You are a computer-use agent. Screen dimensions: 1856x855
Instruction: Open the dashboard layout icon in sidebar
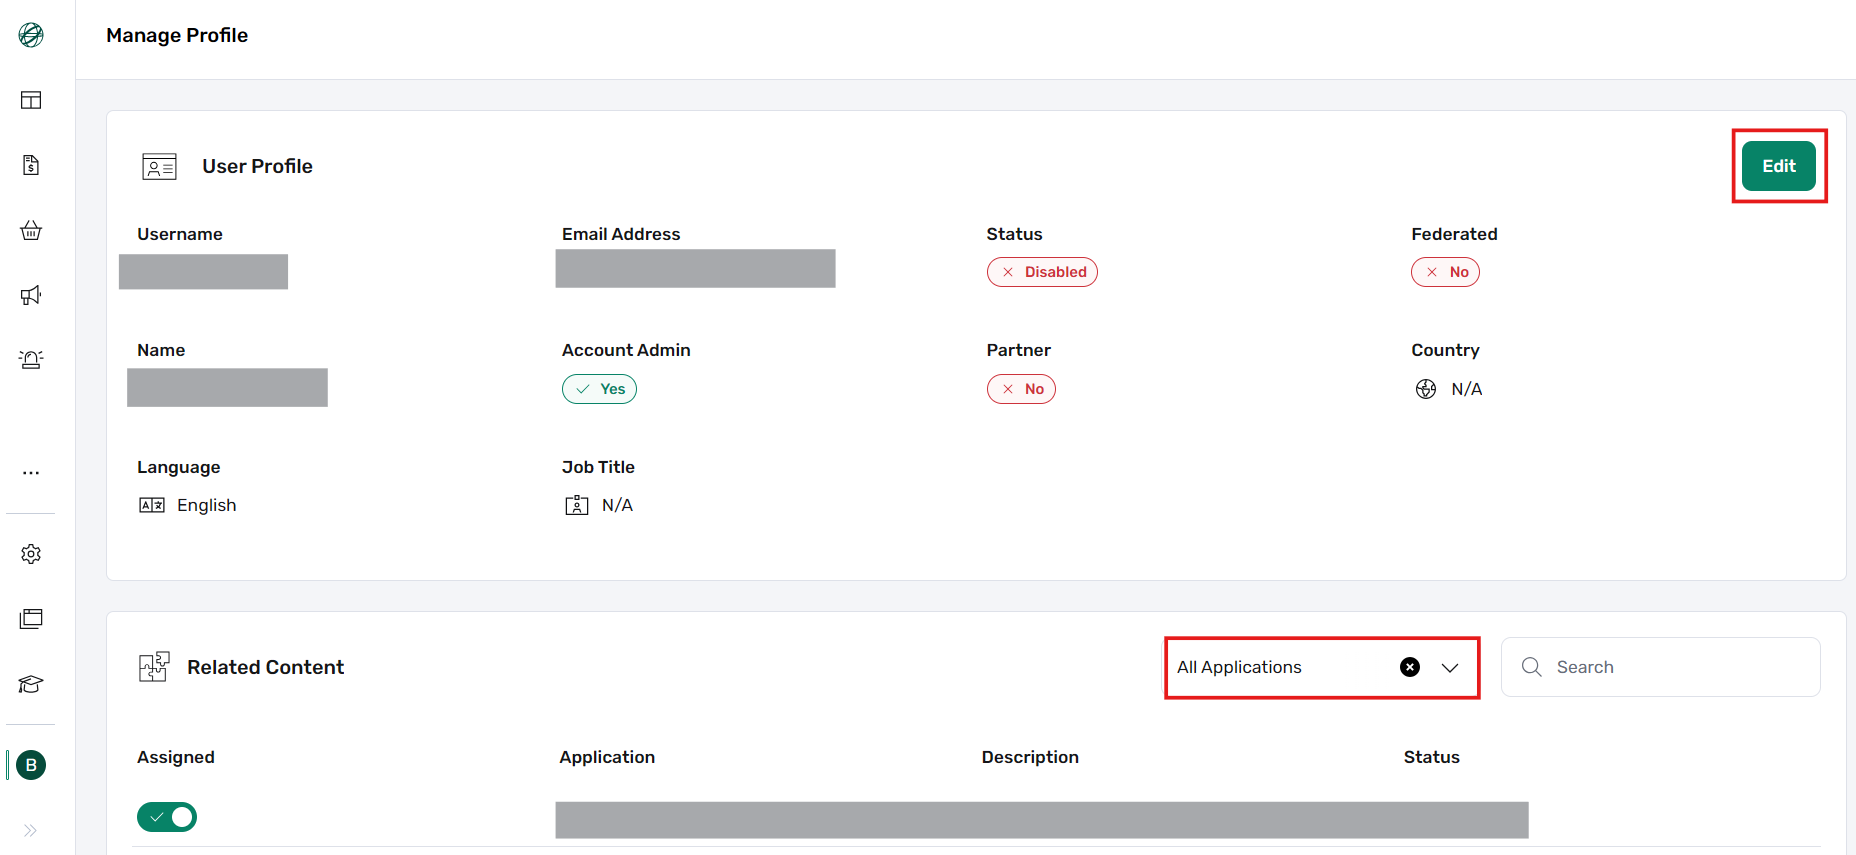31,100
